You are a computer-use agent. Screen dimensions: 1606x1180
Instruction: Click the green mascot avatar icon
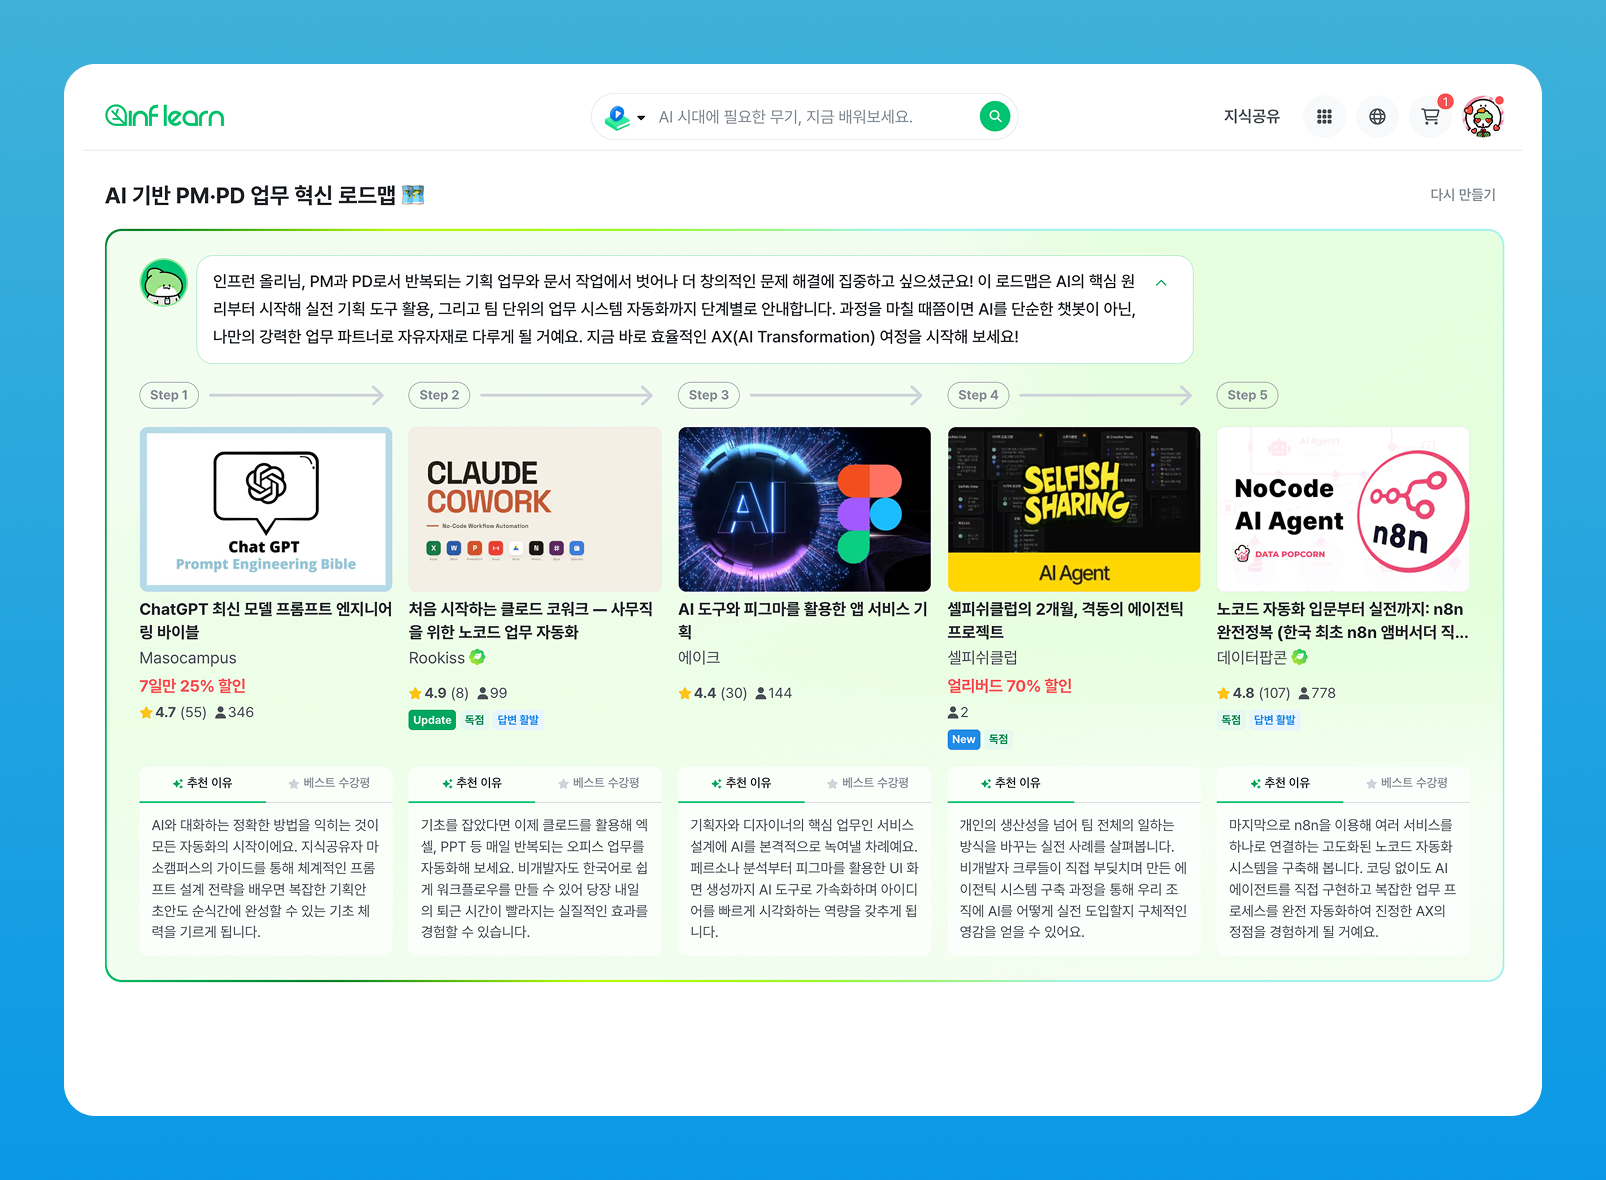(163, 282)
